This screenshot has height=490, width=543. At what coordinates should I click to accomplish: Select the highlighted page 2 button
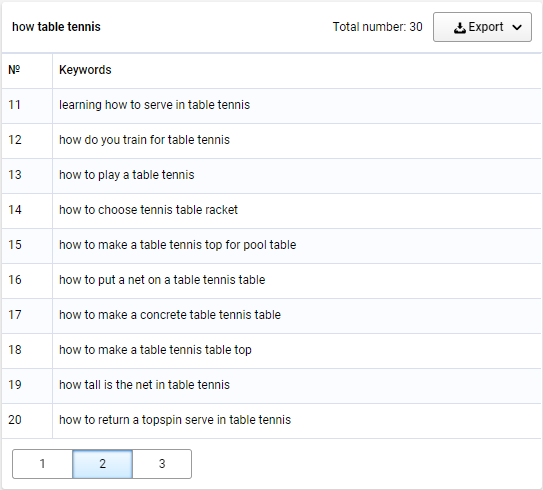[103, 464]
